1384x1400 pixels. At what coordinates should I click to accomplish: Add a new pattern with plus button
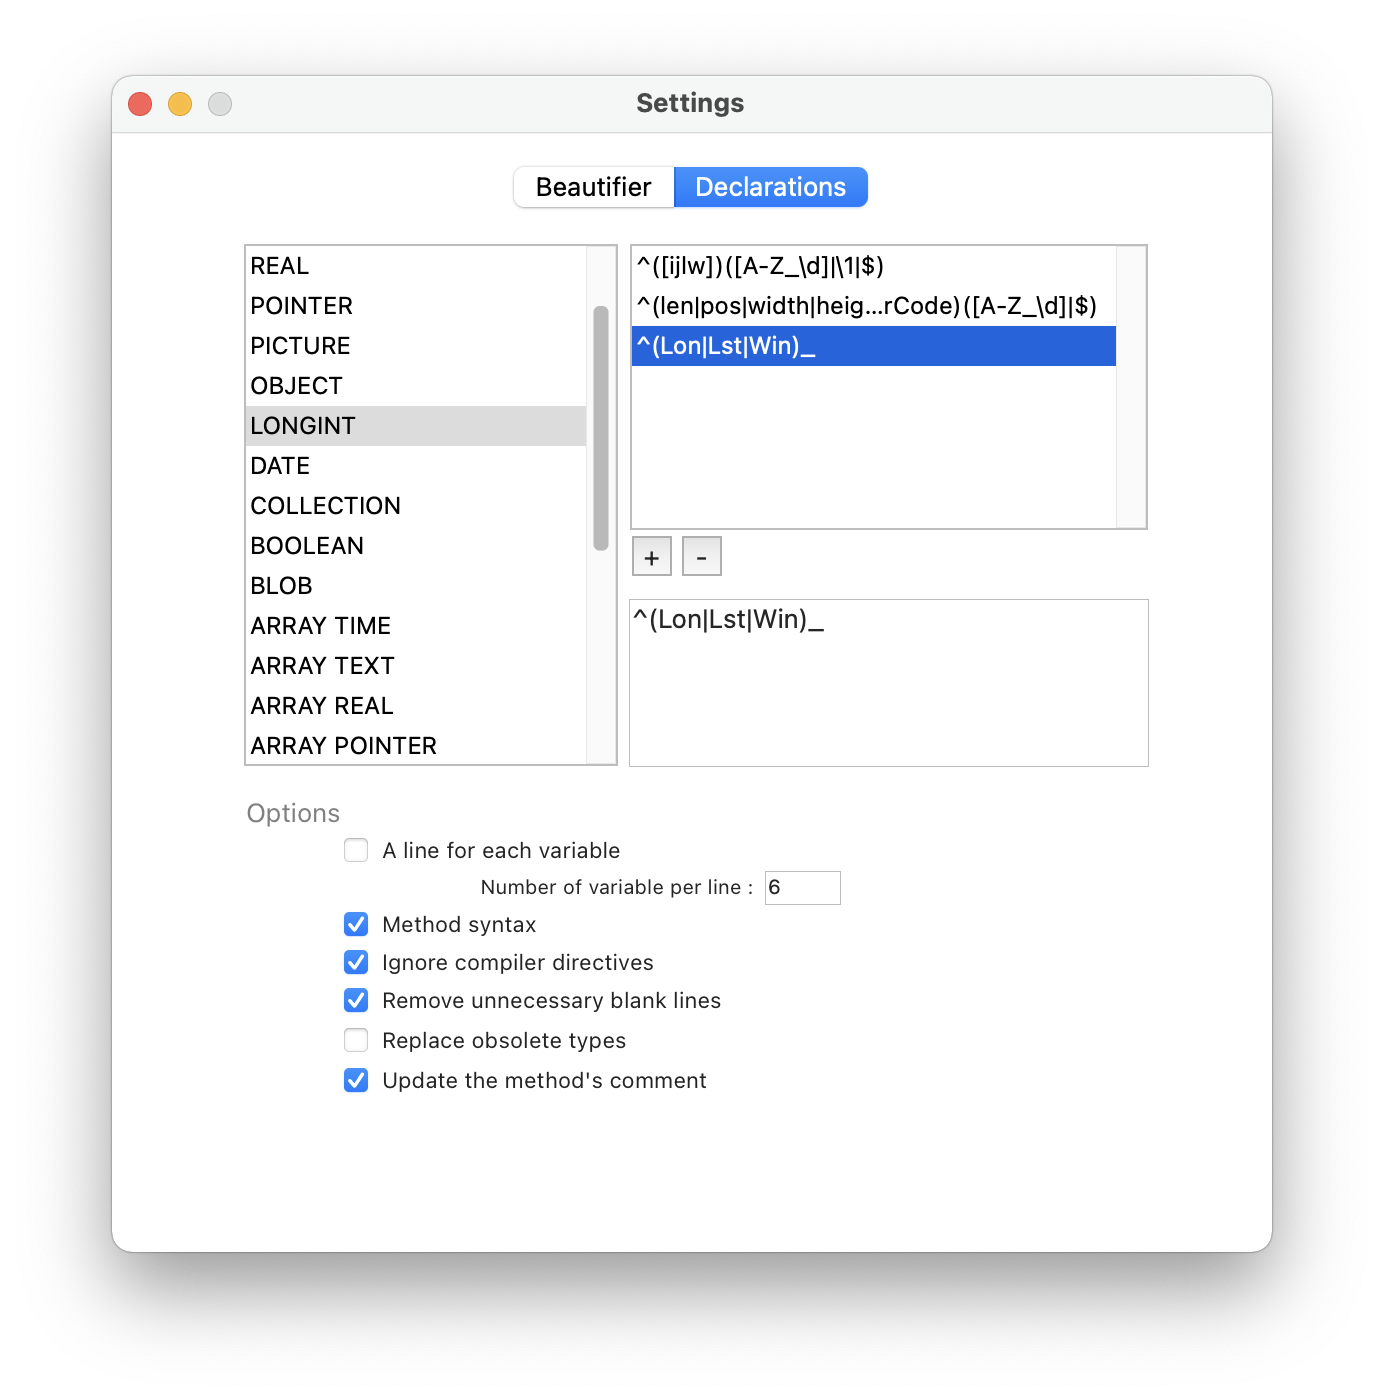pos(652,557)
